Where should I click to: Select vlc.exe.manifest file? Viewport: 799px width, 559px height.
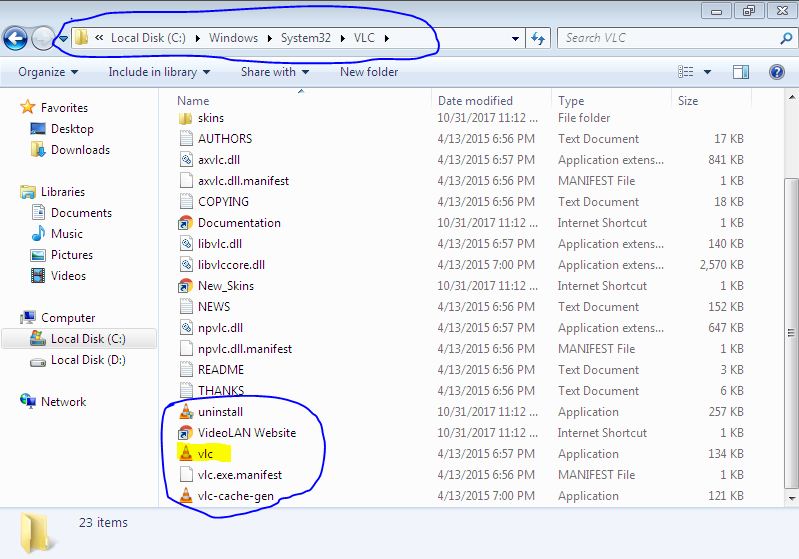tap(240, 474)
